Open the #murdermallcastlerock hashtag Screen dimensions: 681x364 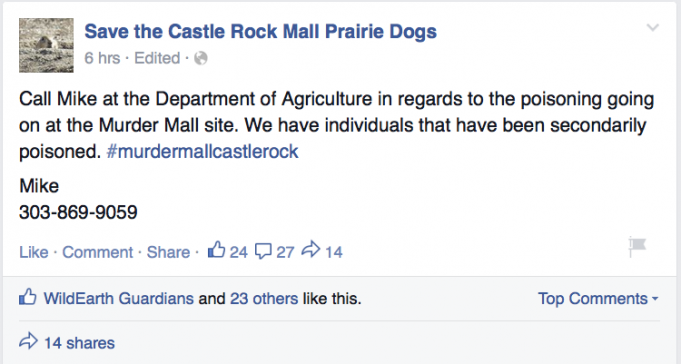click(202, 152)
